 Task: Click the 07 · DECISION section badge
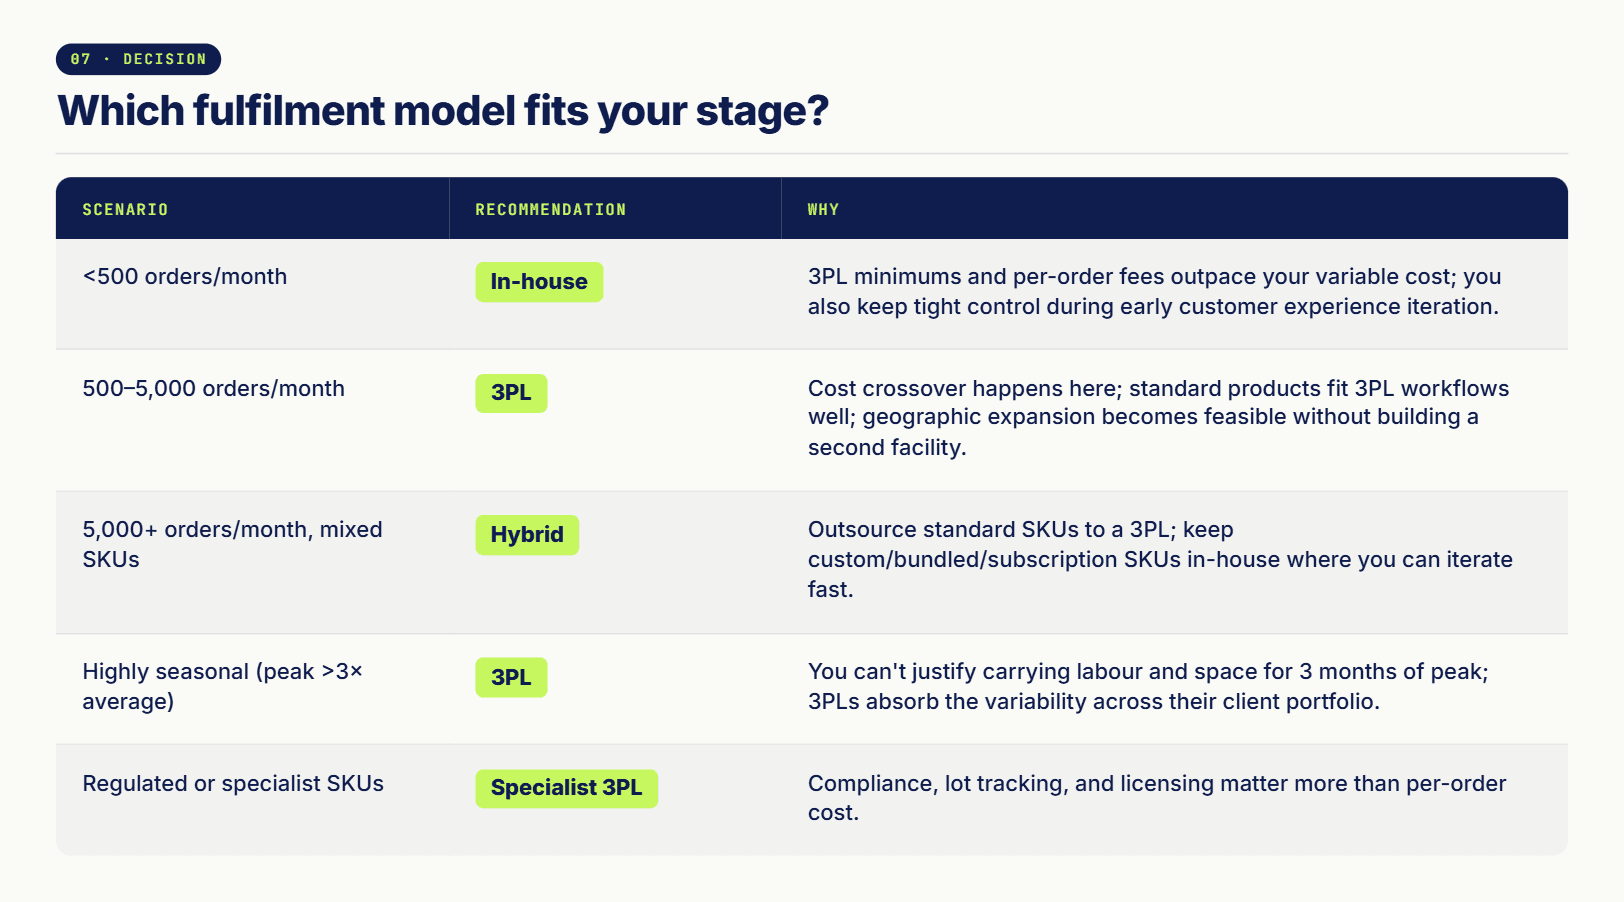138,59
